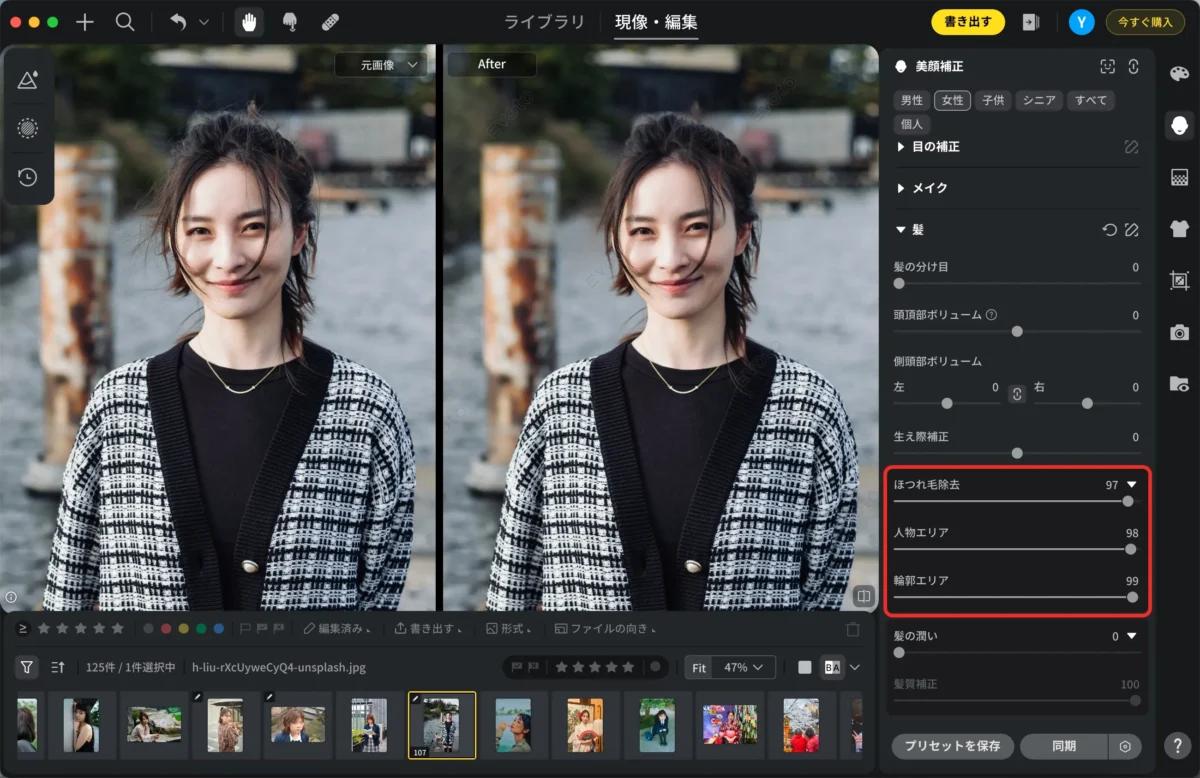Click the ほつれ毛除去 slider handle
Viewport: 1200px width, 778px height.
click(x=1128, y=501)
